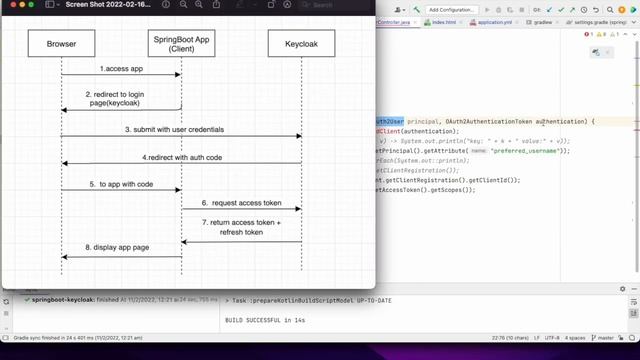This screenshot has height=360, width=640.
Task: Go to next highlighted problem
Action: [x=634, y=35]
